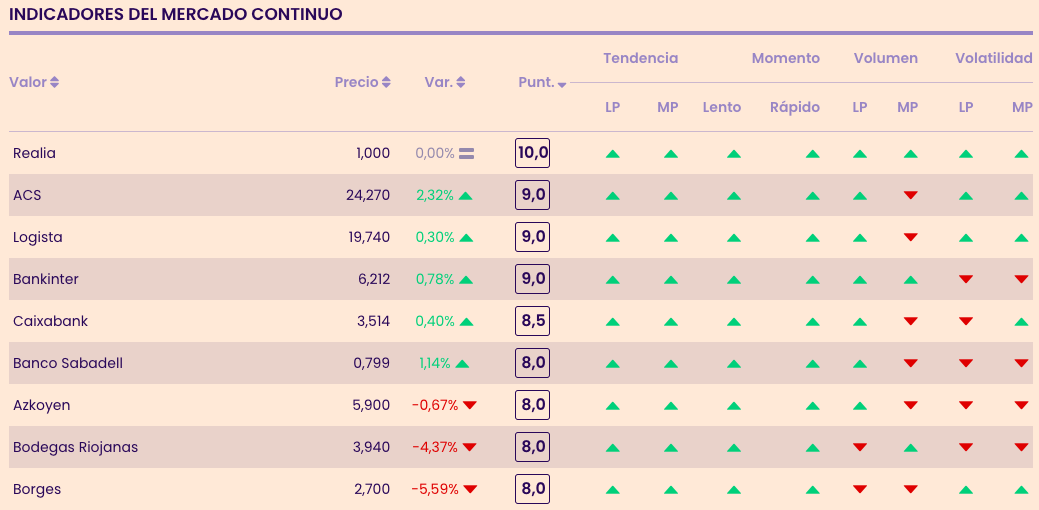Click Bankinter red Volatilidad LP arrow

click(x=966, y=279)
